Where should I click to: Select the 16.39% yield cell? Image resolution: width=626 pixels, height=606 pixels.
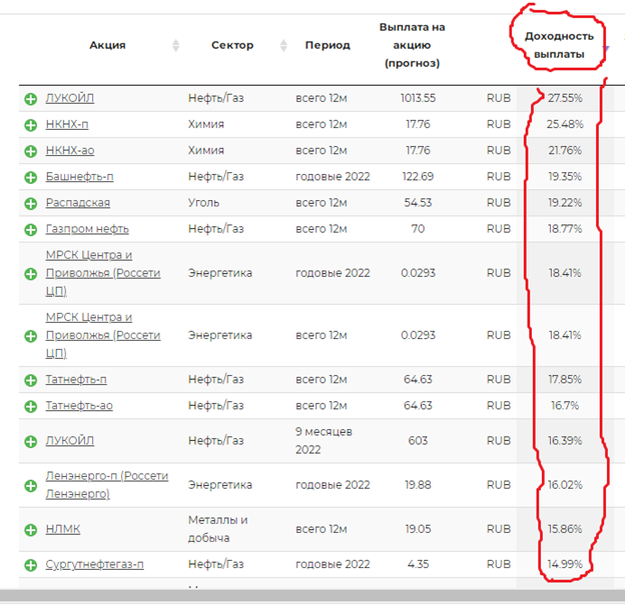(x=565, y=441)
